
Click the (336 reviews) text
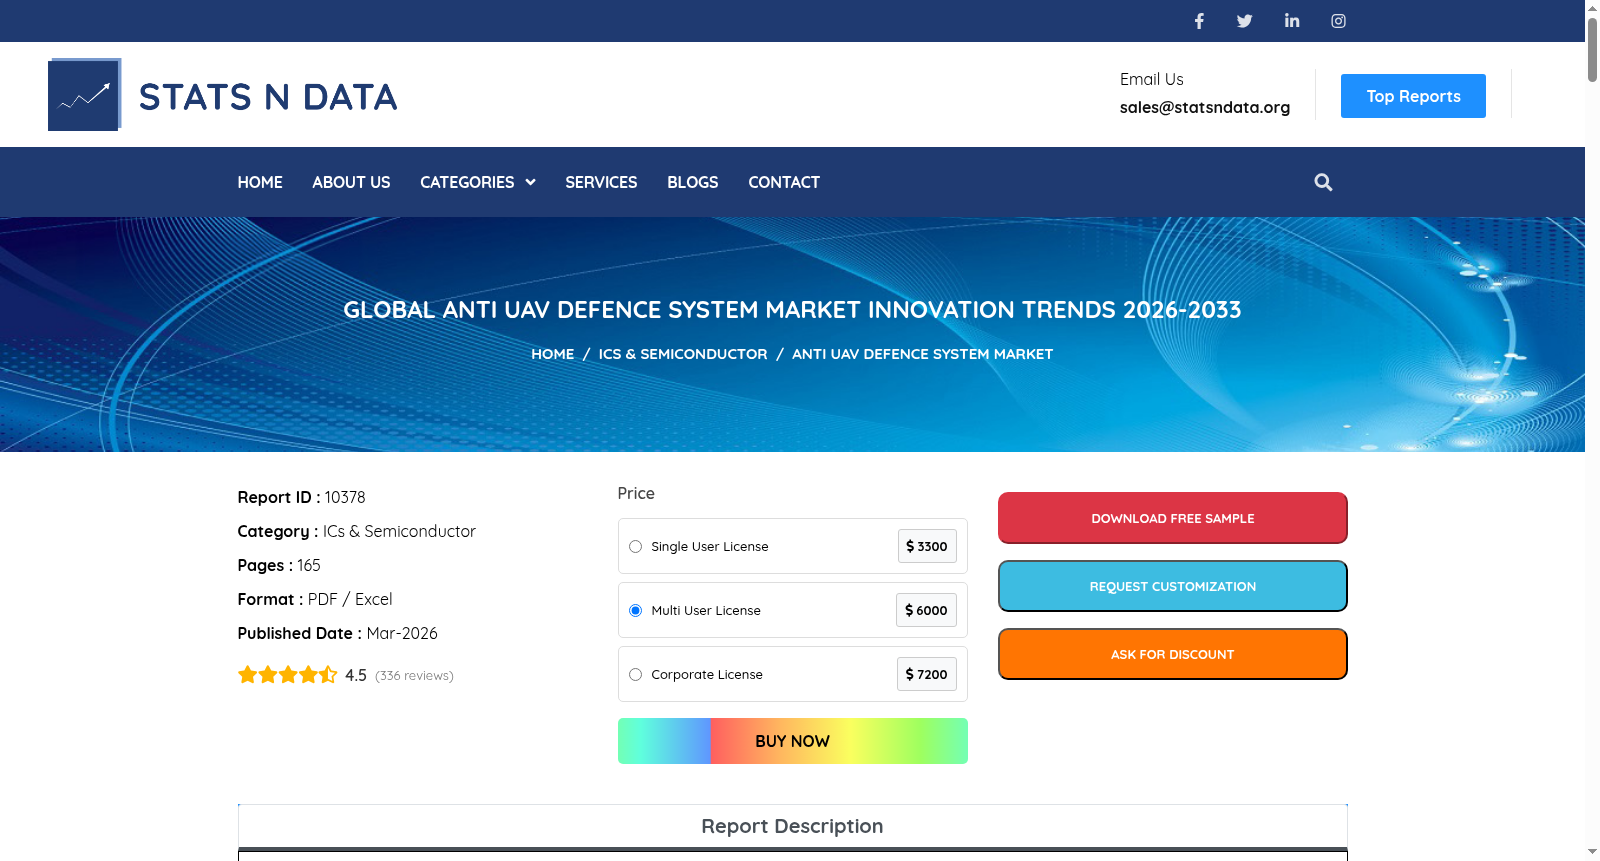414,676
